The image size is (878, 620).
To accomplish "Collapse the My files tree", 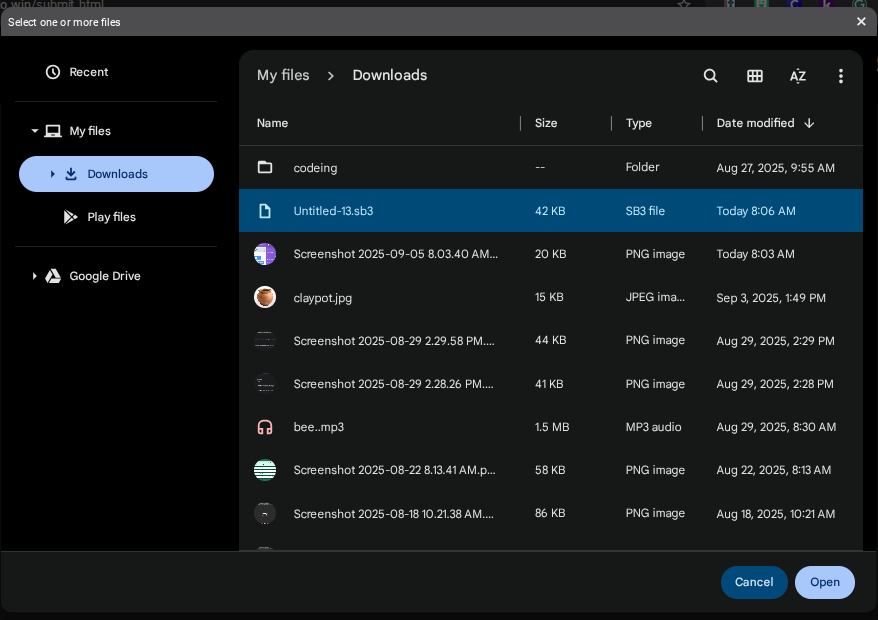I will 35,131.
